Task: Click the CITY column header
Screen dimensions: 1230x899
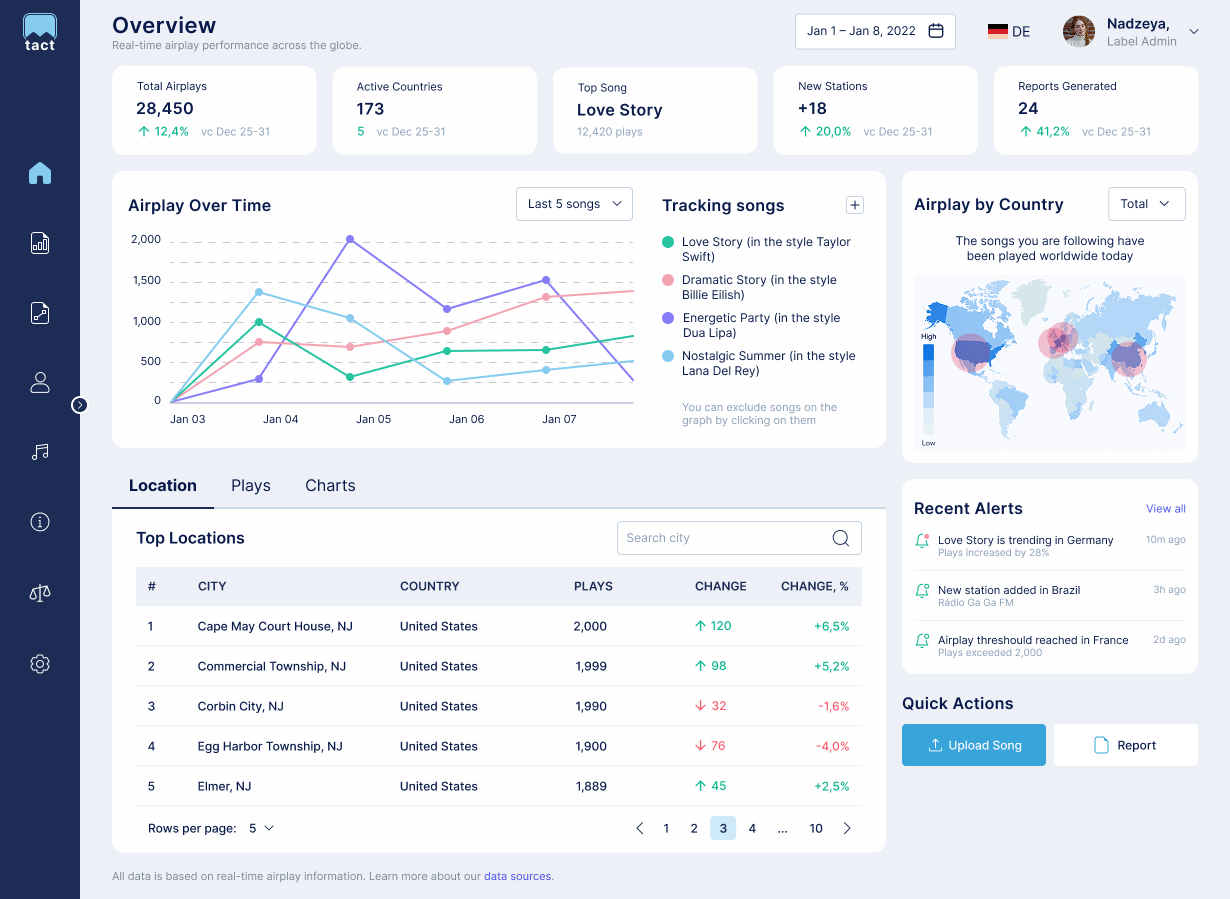Action: (x=212, y=586)
